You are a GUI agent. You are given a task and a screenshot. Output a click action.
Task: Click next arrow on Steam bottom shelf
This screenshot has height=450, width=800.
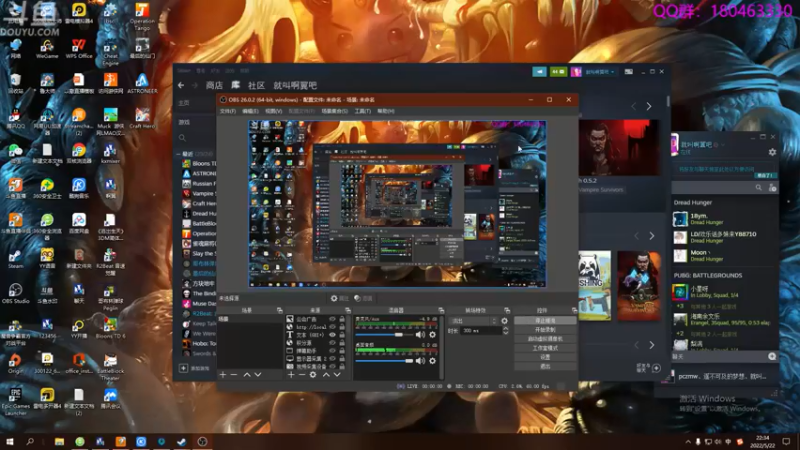652,345
